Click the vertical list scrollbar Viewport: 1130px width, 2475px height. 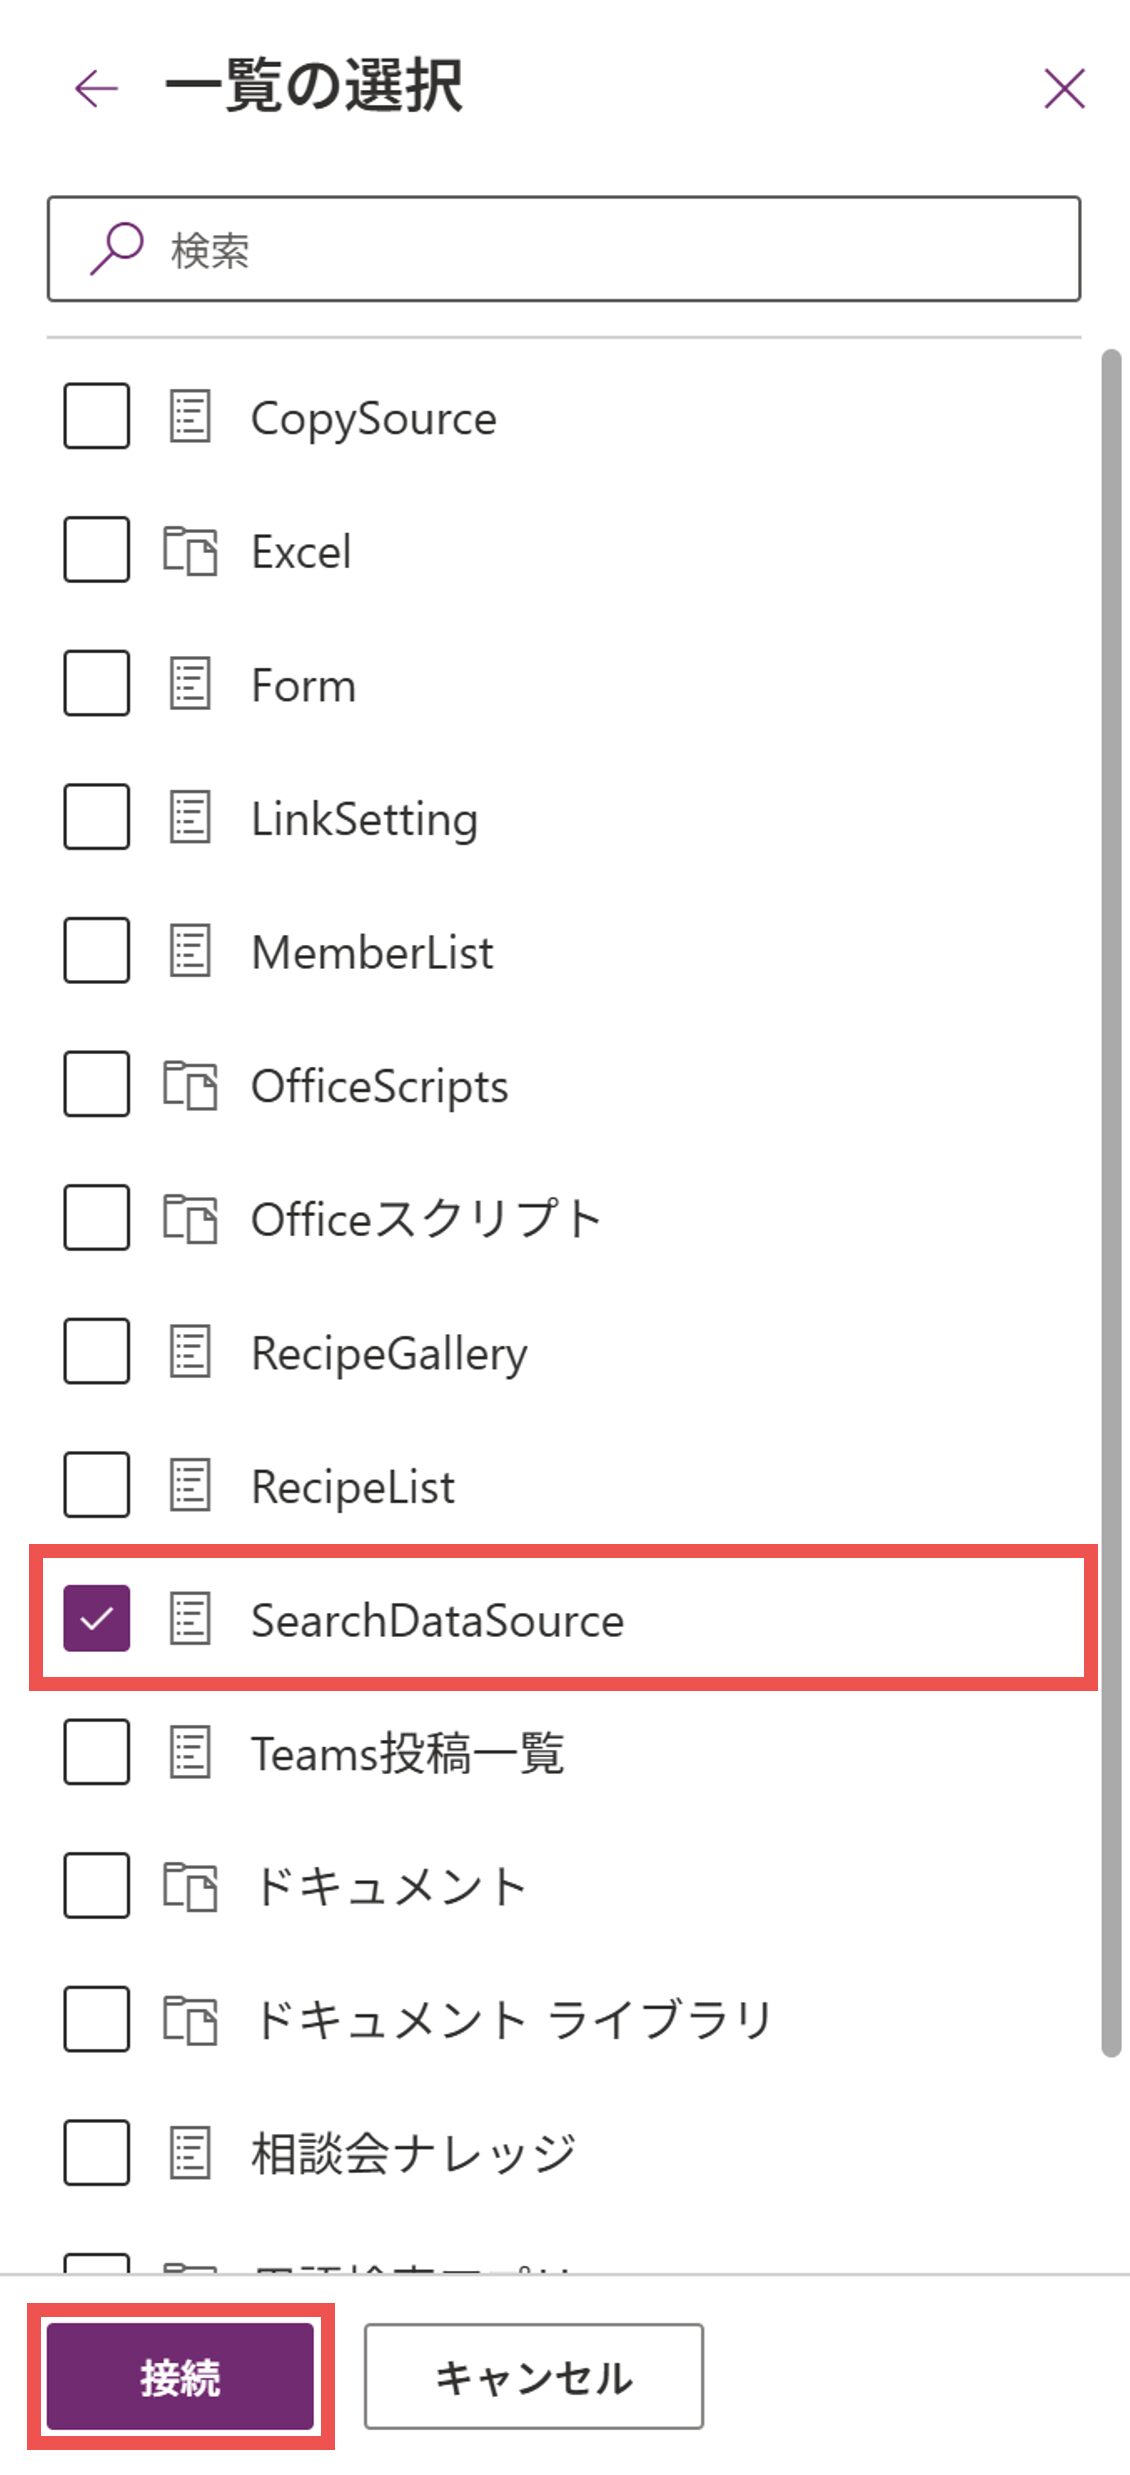(1110, 1200)
